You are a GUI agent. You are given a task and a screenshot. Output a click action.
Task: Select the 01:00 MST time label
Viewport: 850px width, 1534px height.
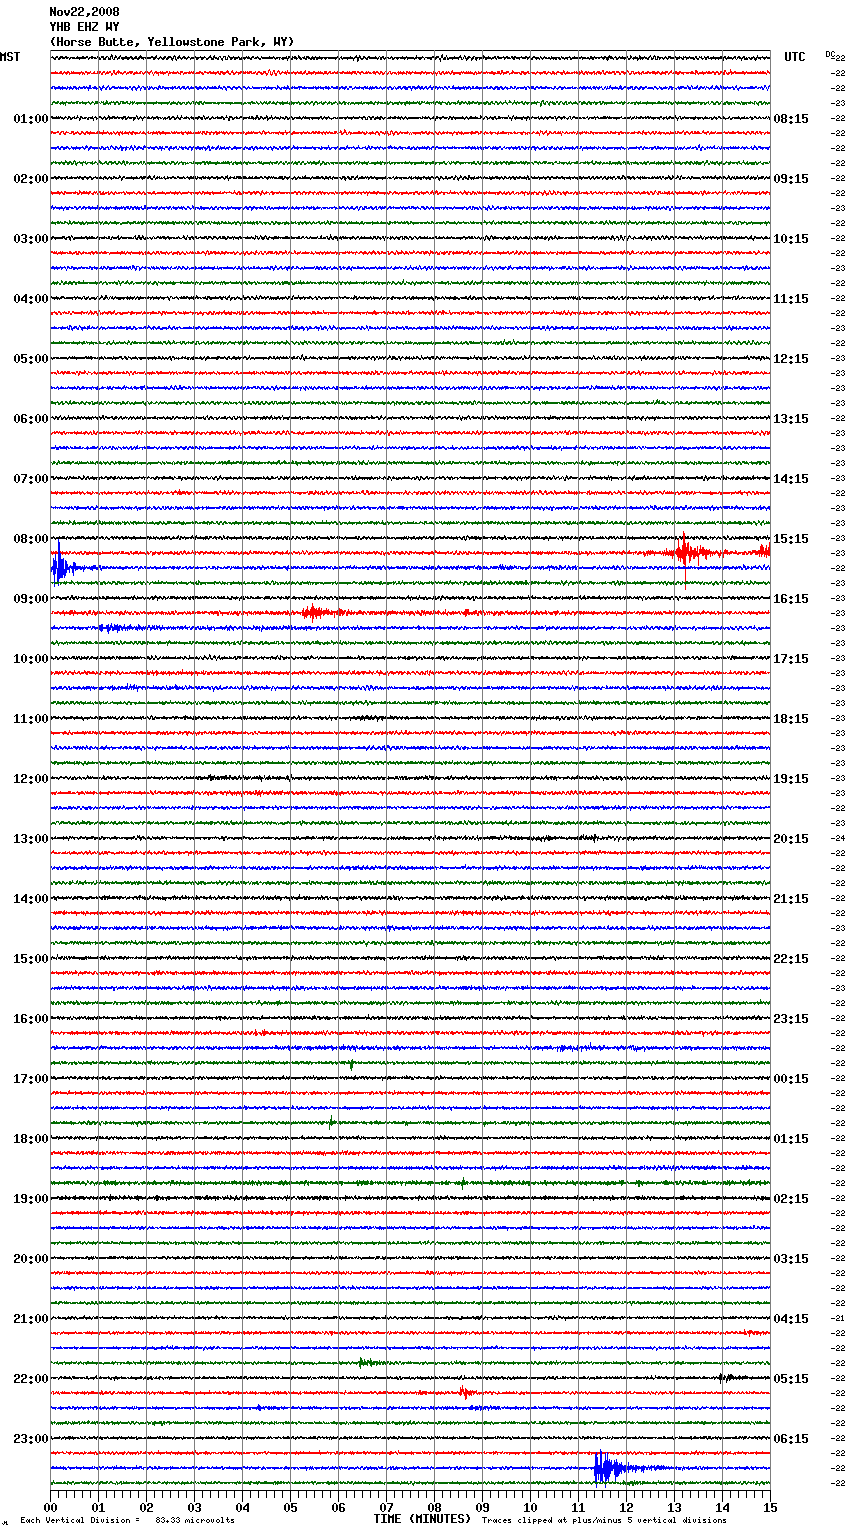31,119
